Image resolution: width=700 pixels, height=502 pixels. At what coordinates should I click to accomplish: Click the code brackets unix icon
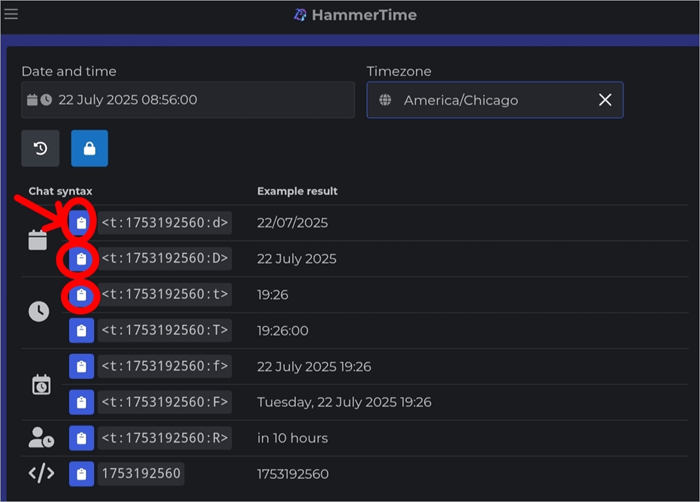[x=41, y=473]
